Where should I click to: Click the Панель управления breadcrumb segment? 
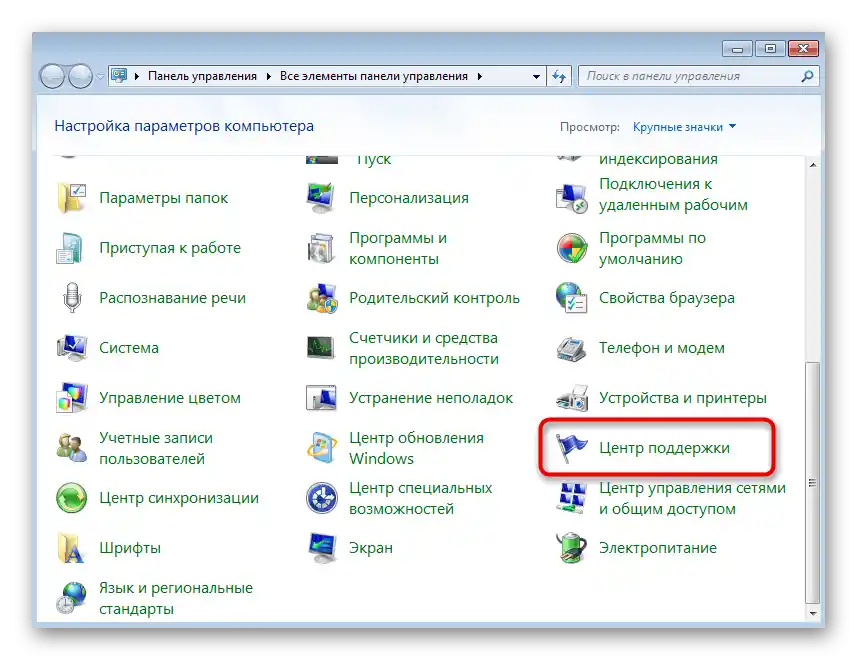(x=202, y=76)
